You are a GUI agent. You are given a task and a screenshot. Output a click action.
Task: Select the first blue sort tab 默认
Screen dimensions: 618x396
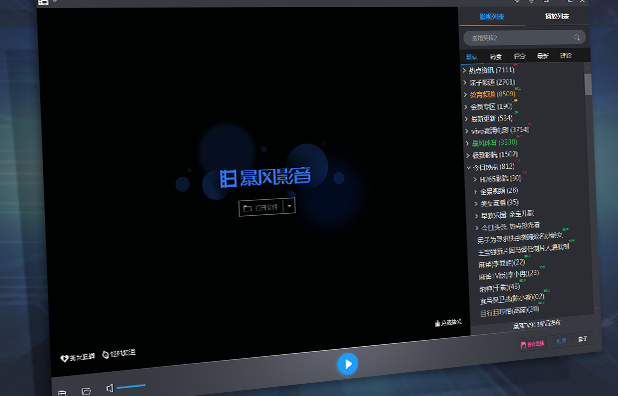pos(471,57)
